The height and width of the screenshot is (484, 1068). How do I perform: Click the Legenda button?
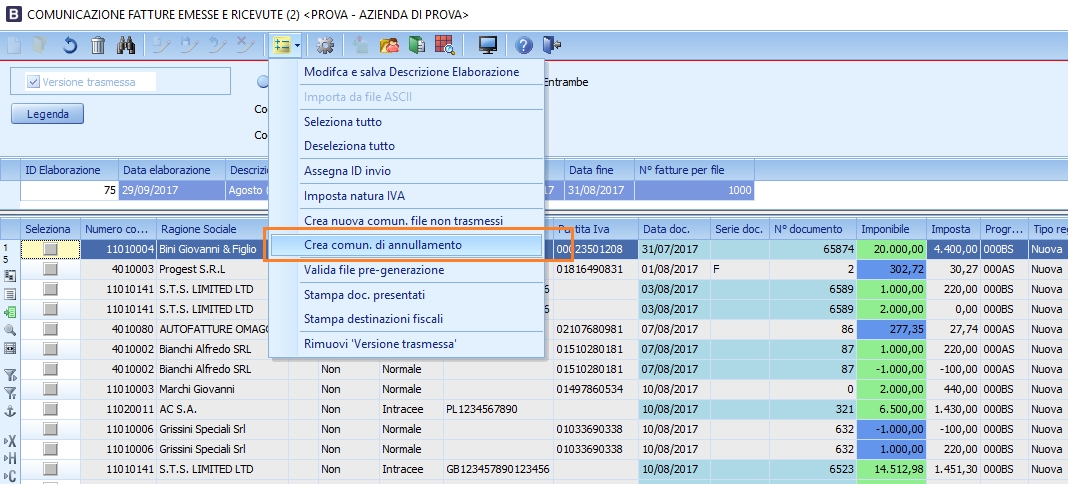tap(48, 114)
